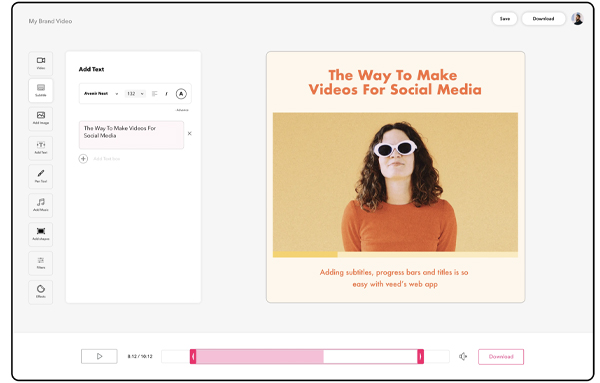Viewport: 600px width, 383px height.
Task: Choose the Pen Tool
Action: point(41,176)
